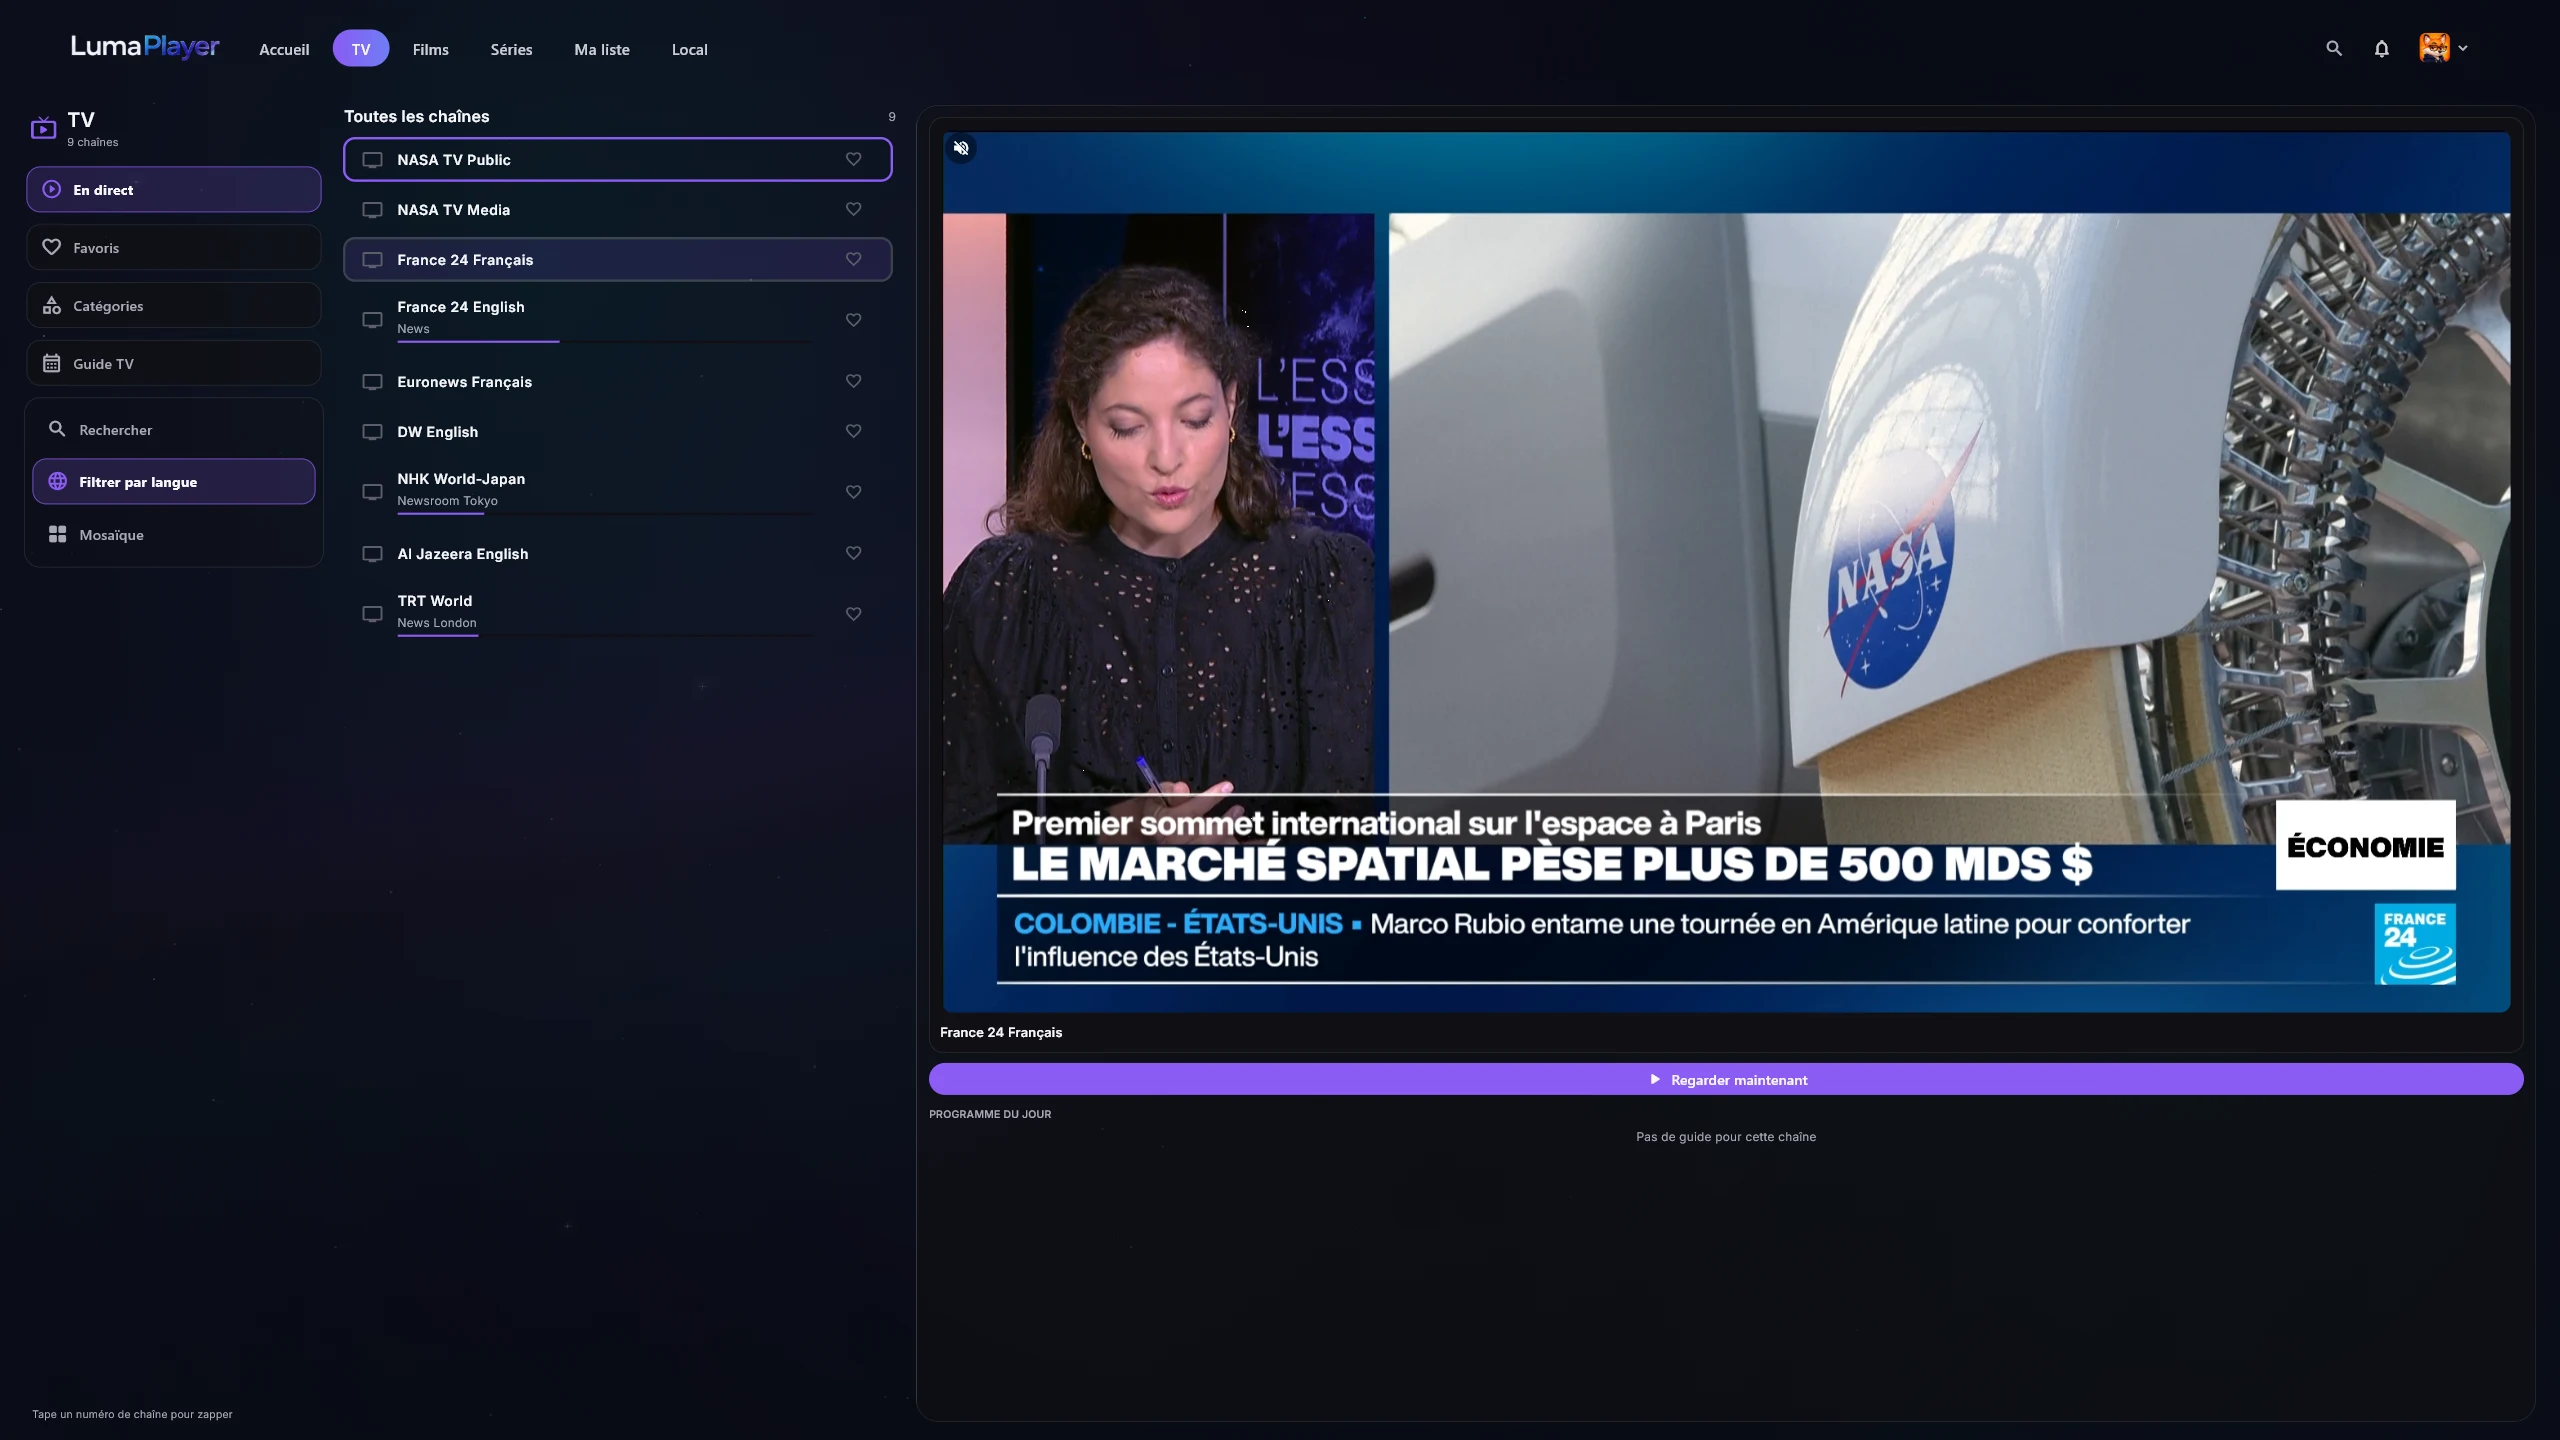Select the Euronews Français channel row
The image size is (2560, 1440).
coord(617,381)
